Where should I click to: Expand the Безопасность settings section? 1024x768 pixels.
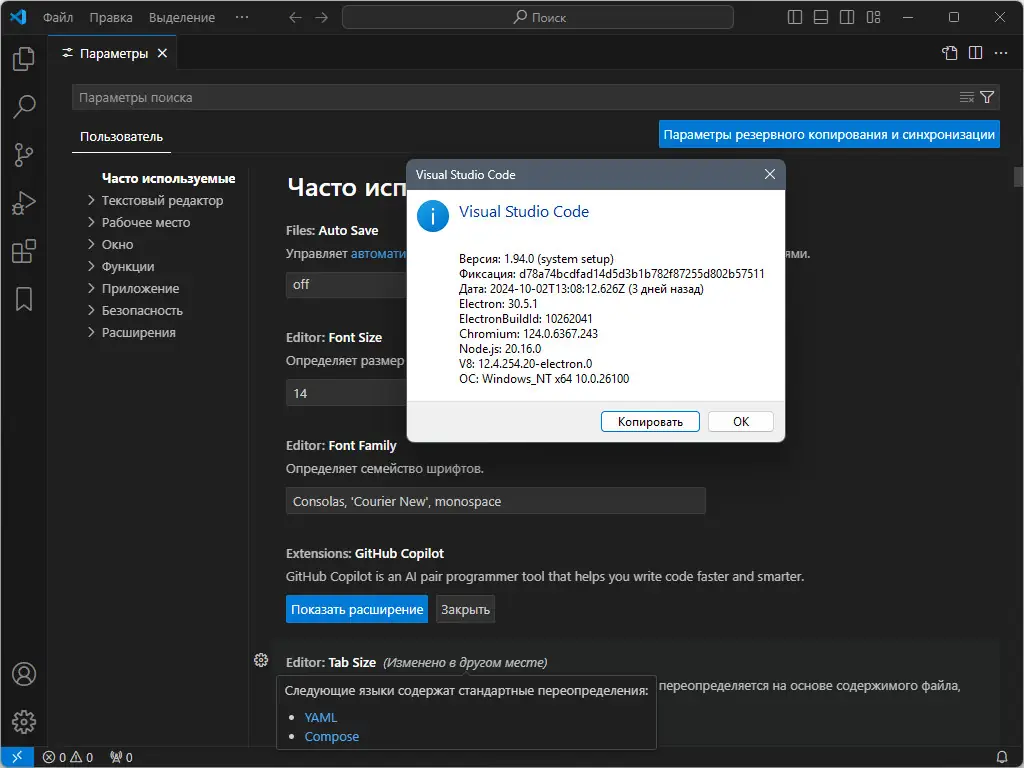coord(143,310)
